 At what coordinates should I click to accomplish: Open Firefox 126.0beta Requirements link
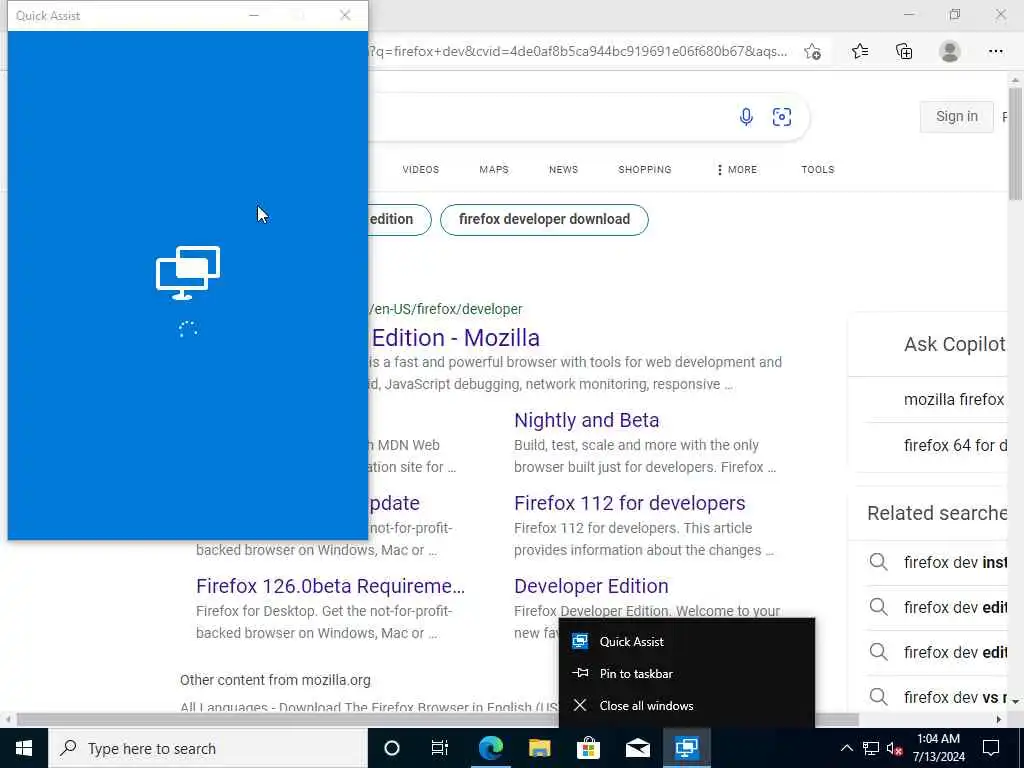[330, 586]
